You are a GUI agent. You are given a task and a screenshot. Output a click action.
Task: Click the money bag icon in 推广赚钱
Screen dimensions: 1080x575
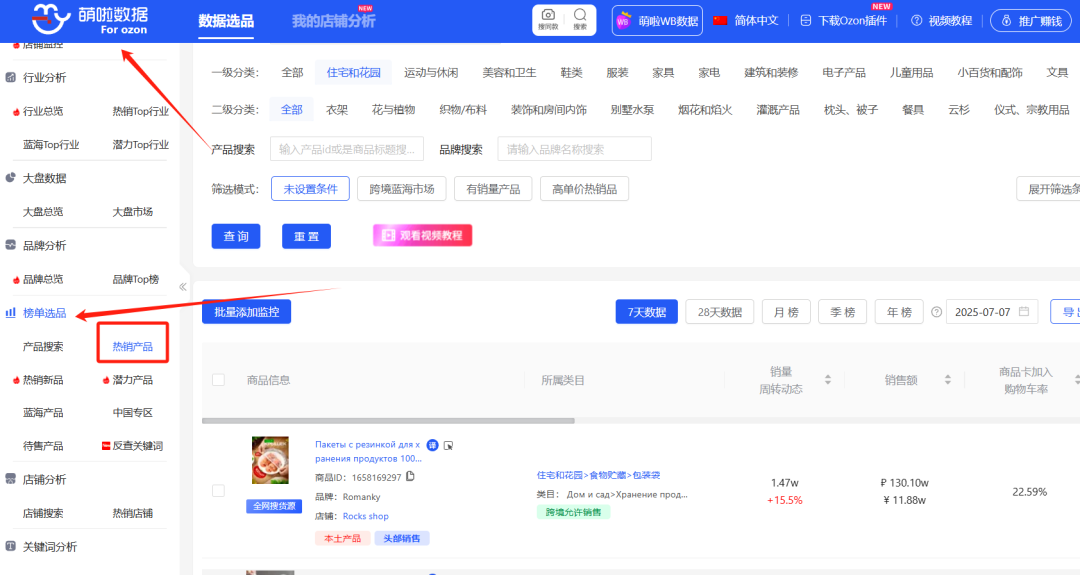pos(1006,21)
